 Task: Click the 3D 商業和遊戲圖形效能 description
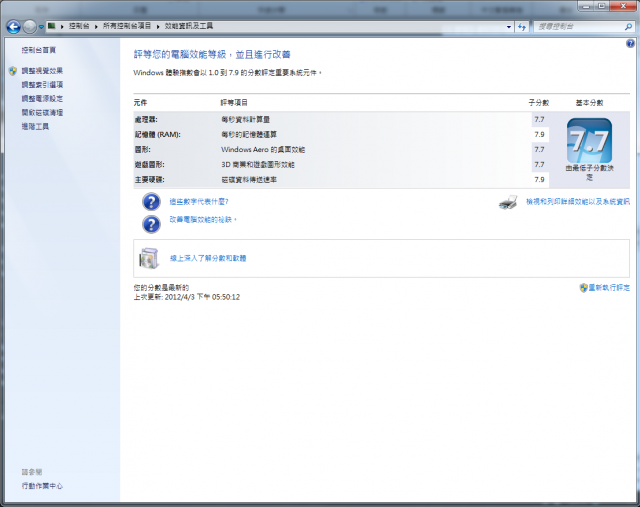click(258, 165)
